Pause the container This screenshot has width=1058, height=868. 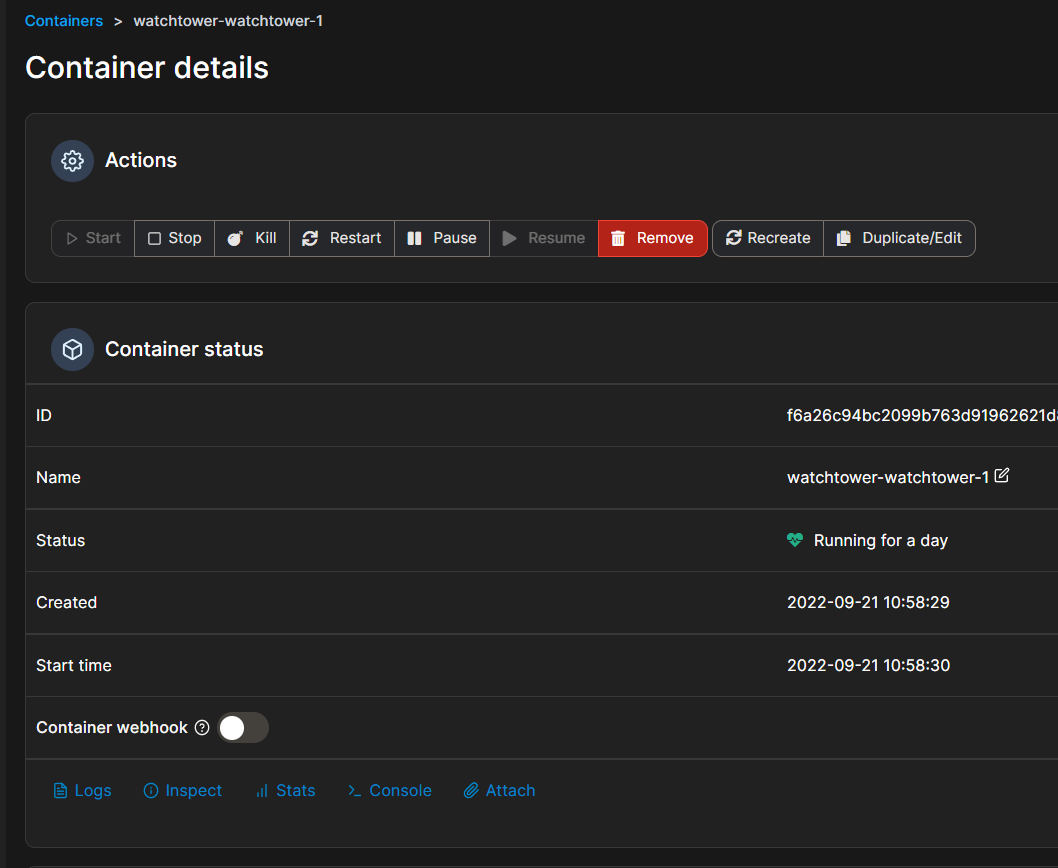coord(441,238)
